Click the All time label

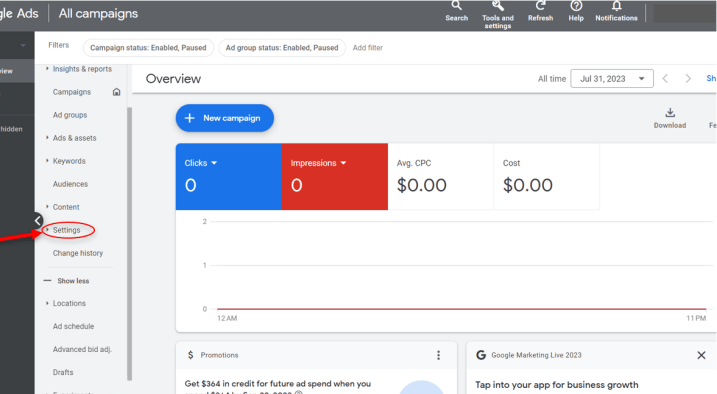551,79
